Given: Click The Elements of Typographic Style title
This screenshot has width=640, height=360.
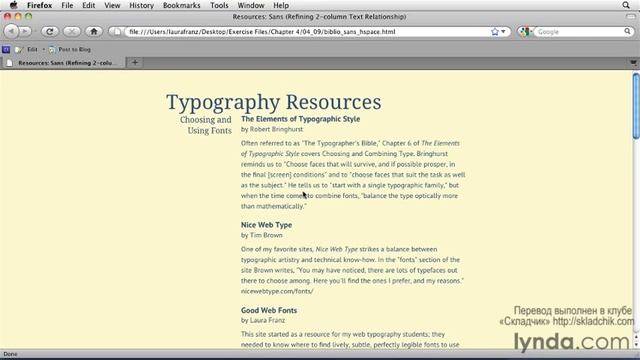Looking at the screenshot, I should [x=300, y=119].
